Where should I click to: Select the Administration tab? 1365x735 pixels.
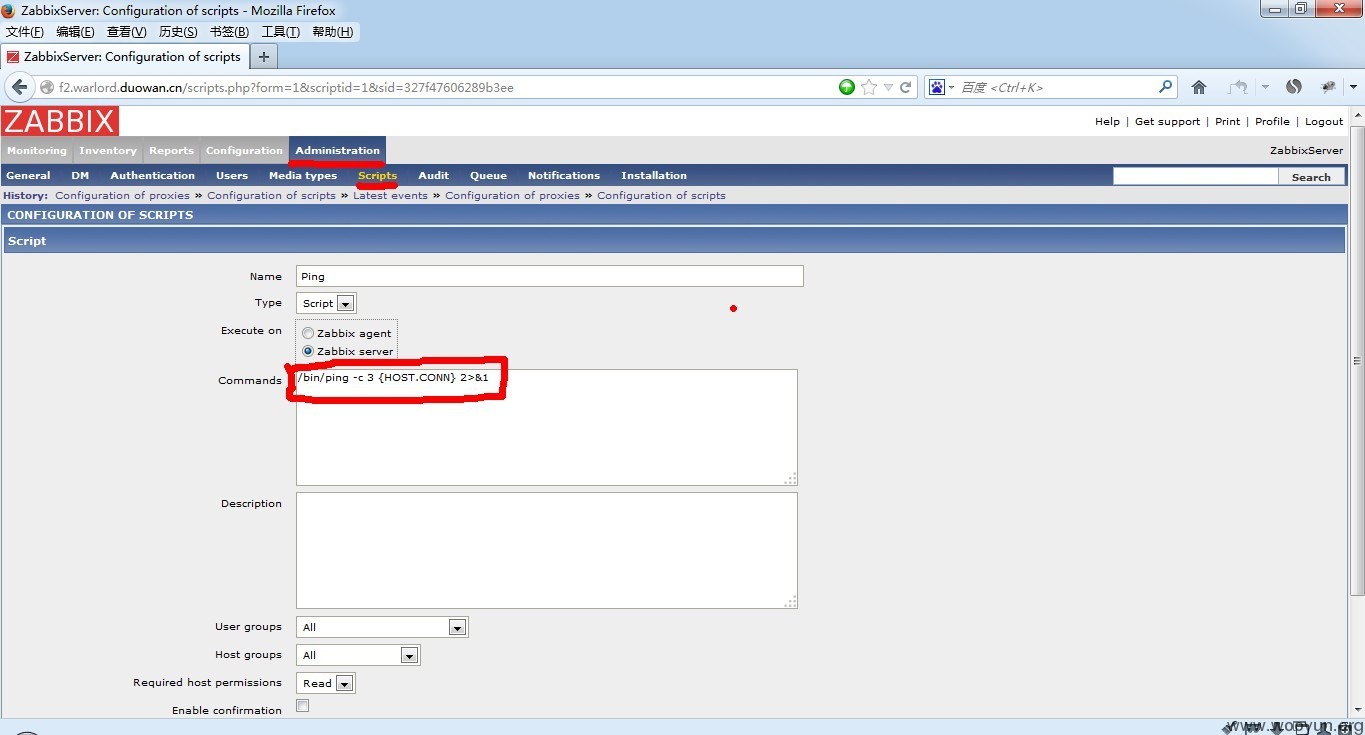point(338,150)
